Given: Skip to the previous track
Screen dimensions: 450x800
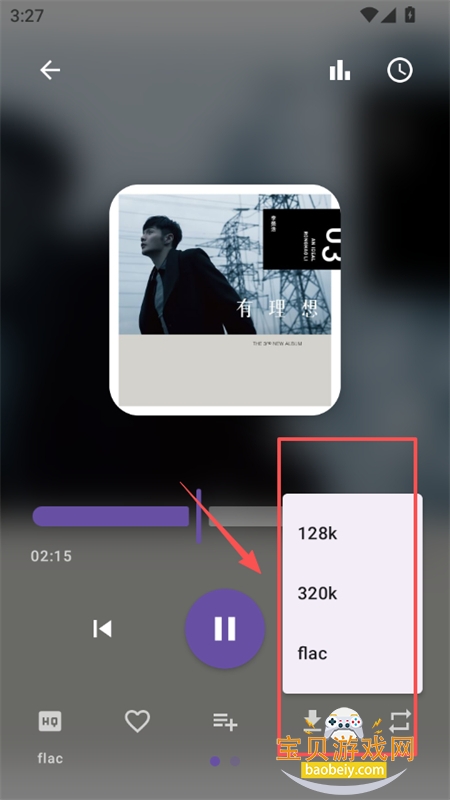Looking at the screenshot, I should (102, 629).
